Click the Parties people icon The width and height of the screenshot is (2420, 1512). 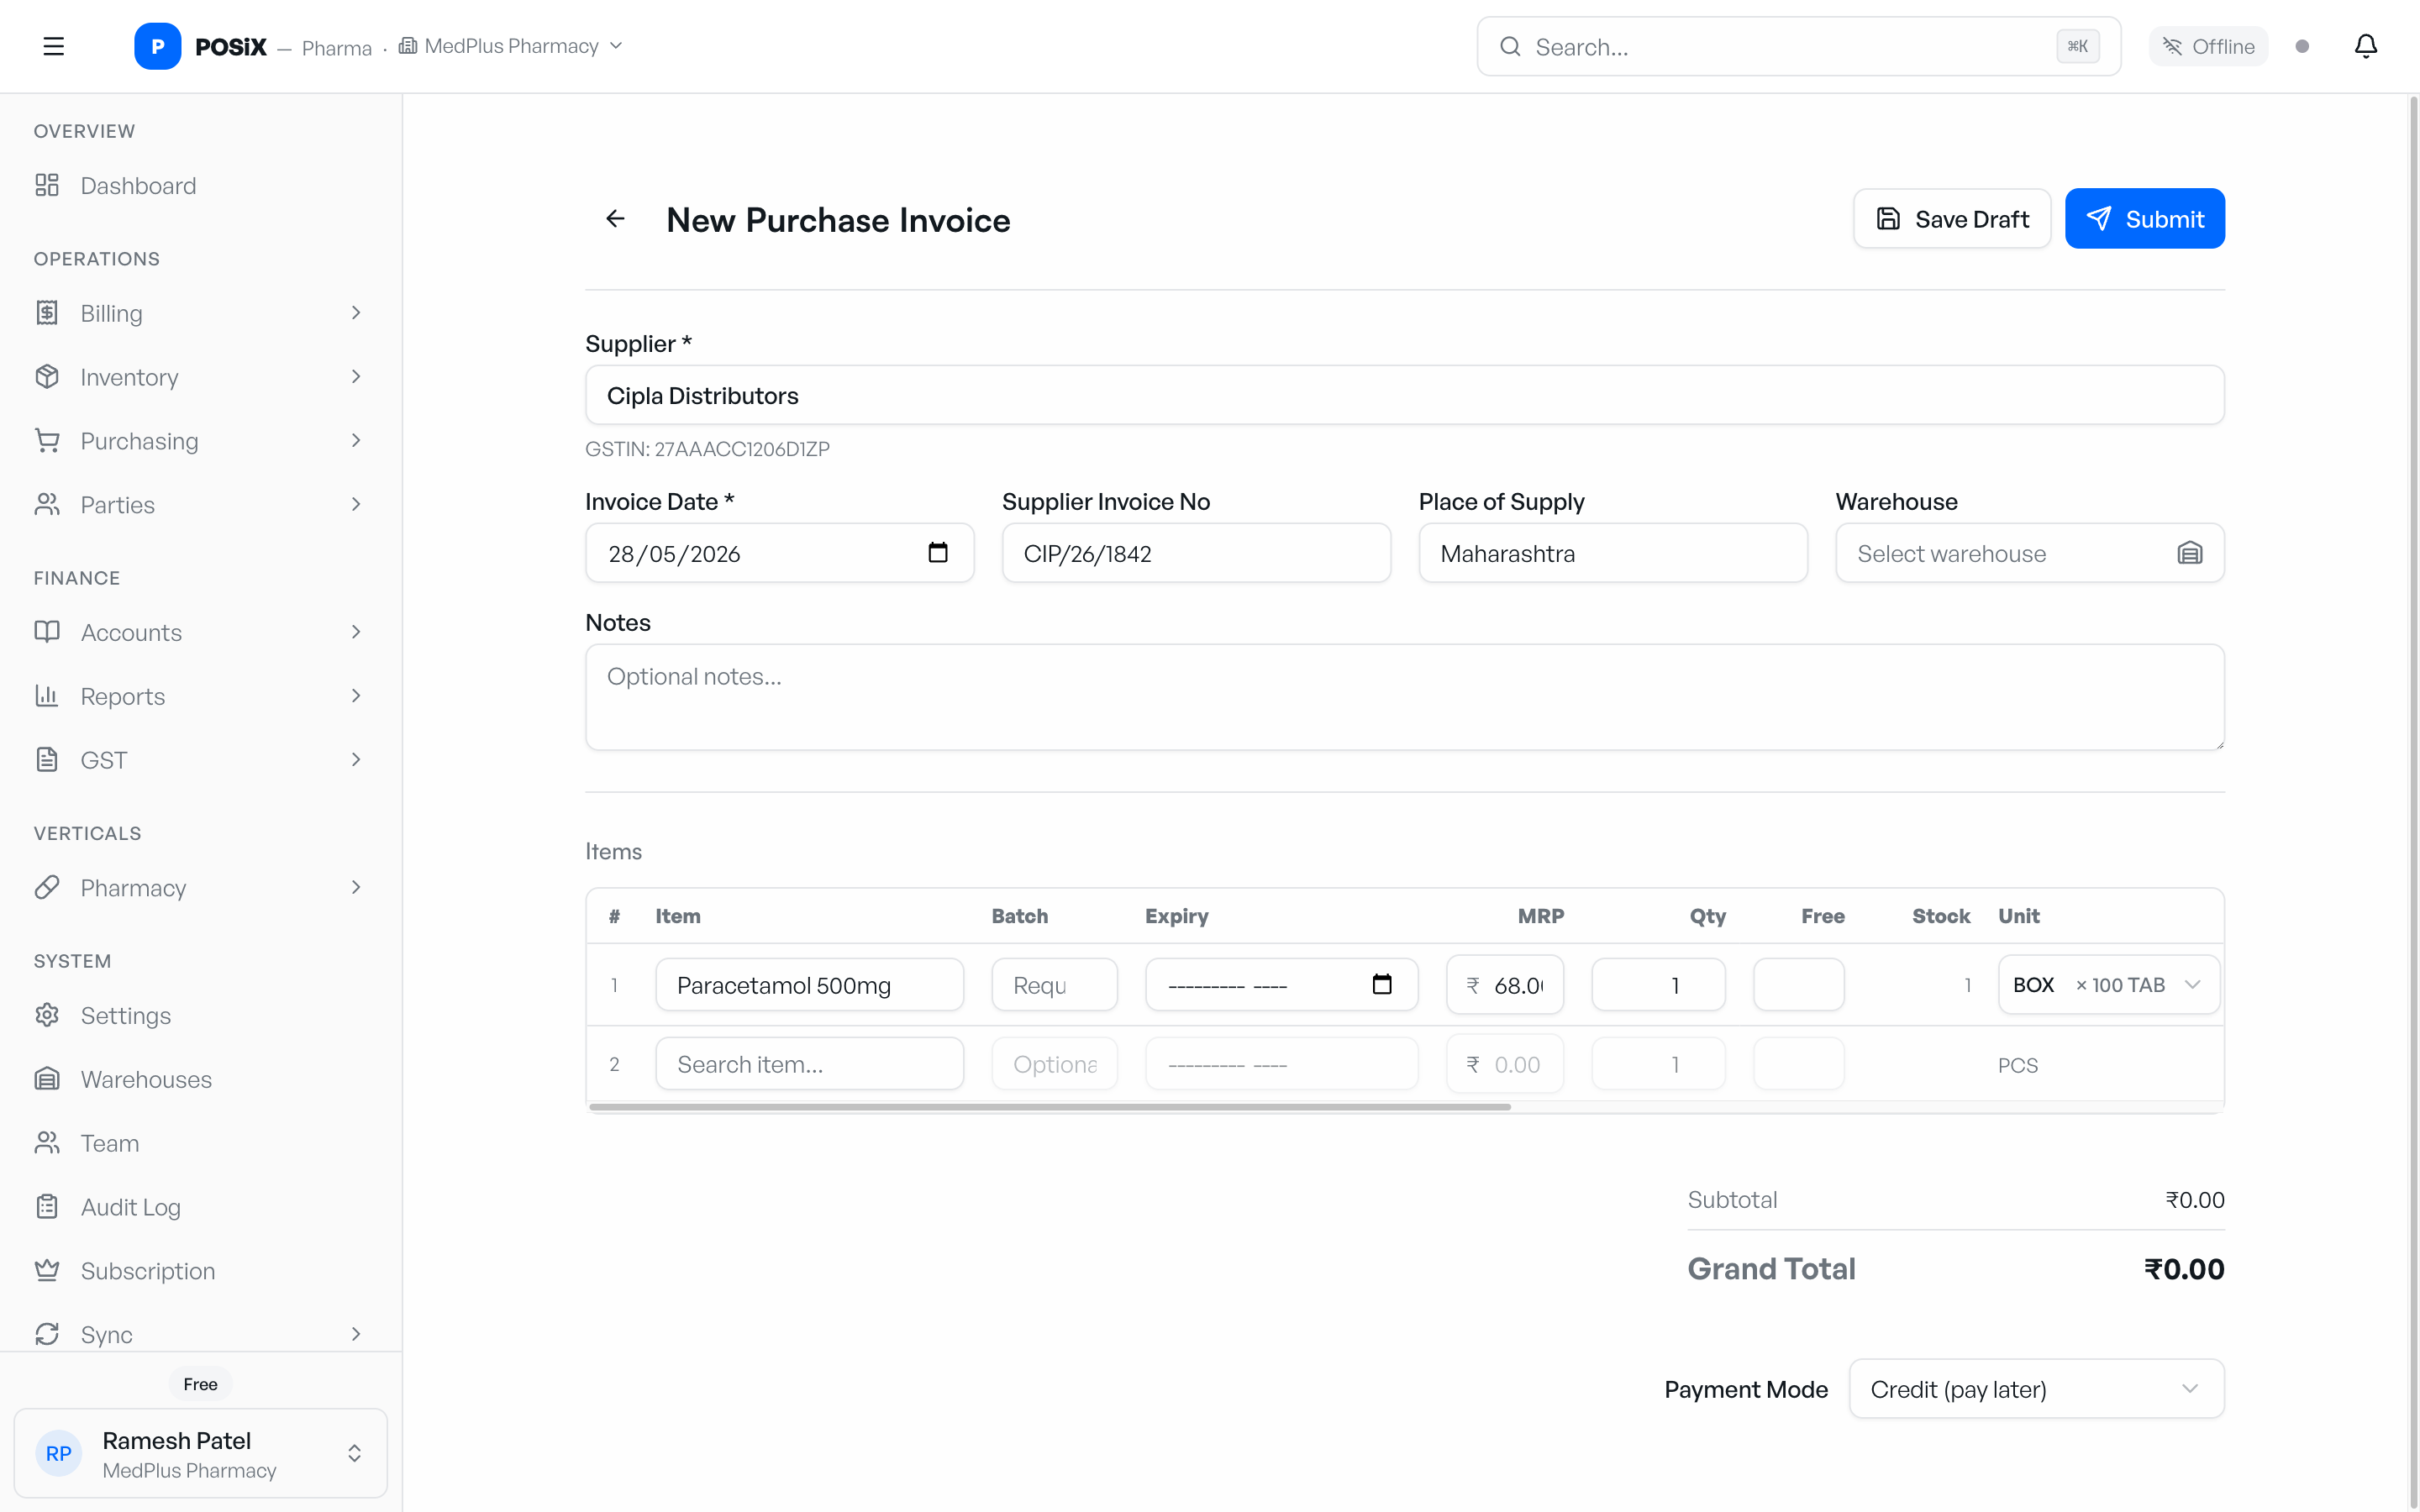click(47, 504)
